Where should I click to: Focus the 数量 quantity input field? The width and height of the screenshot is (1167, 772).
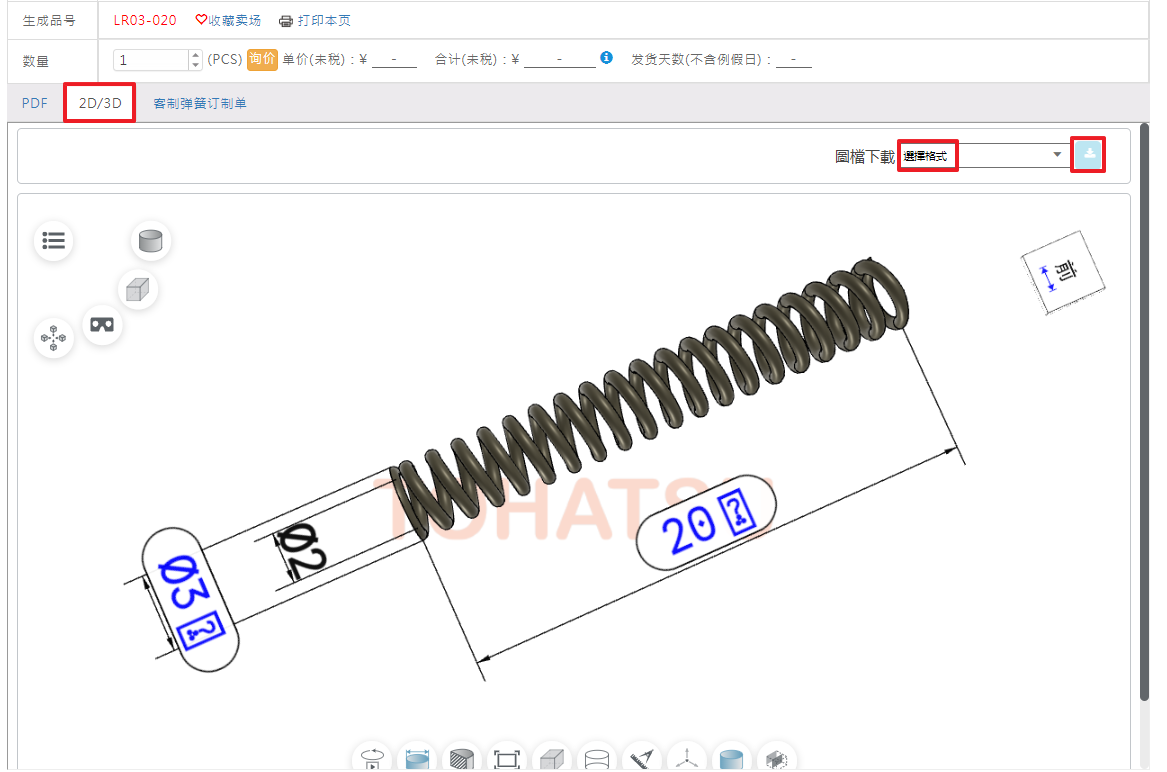(151, 60)
